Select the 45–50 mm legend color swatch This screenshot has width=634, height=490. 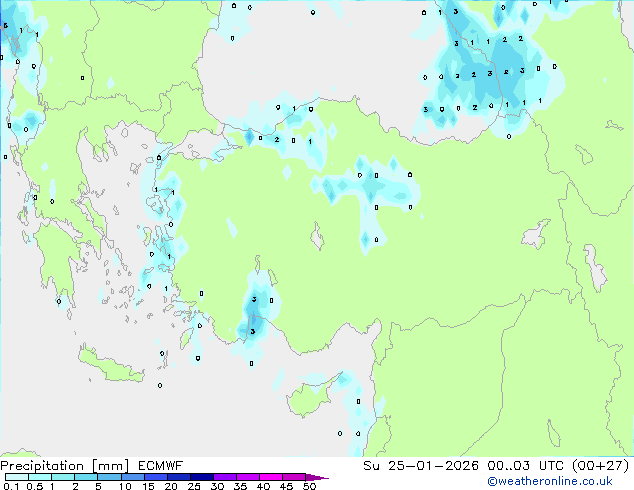pyautogui.click(x=294, y=477)
